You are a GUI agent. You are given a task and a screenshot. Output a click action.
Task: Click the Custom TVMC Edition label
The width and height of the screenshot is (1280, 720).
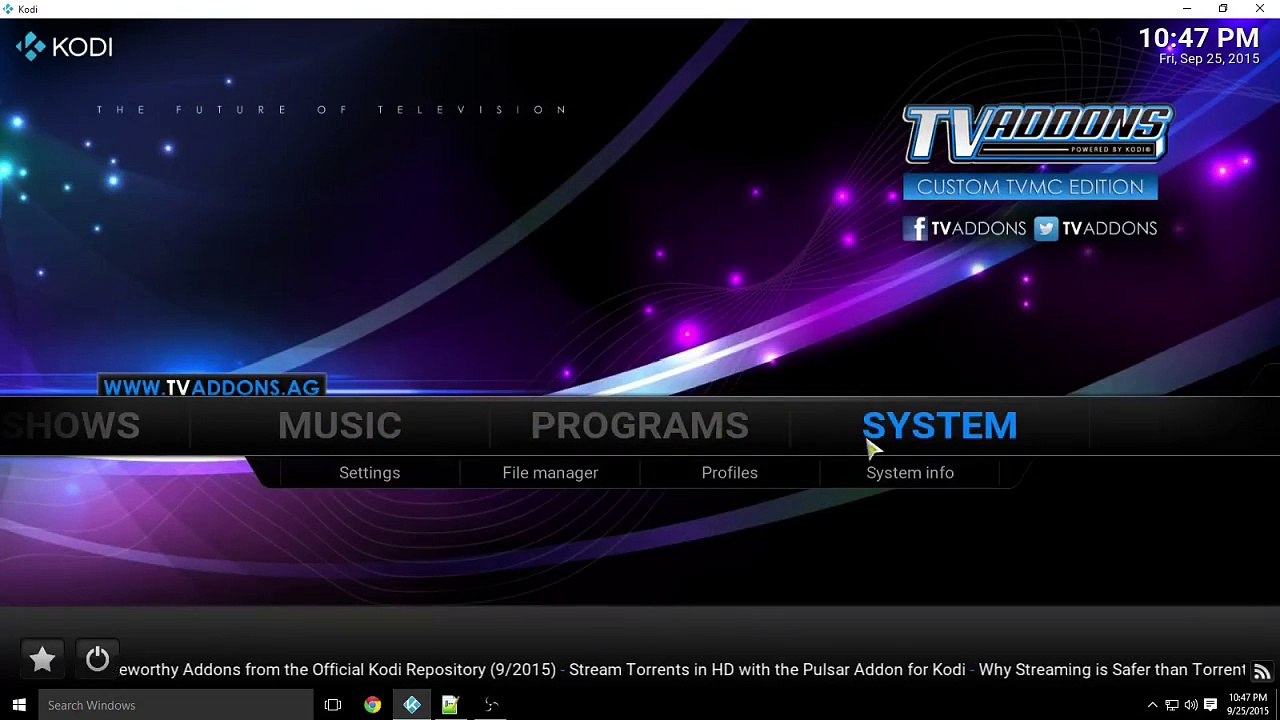coord(1030,187)
